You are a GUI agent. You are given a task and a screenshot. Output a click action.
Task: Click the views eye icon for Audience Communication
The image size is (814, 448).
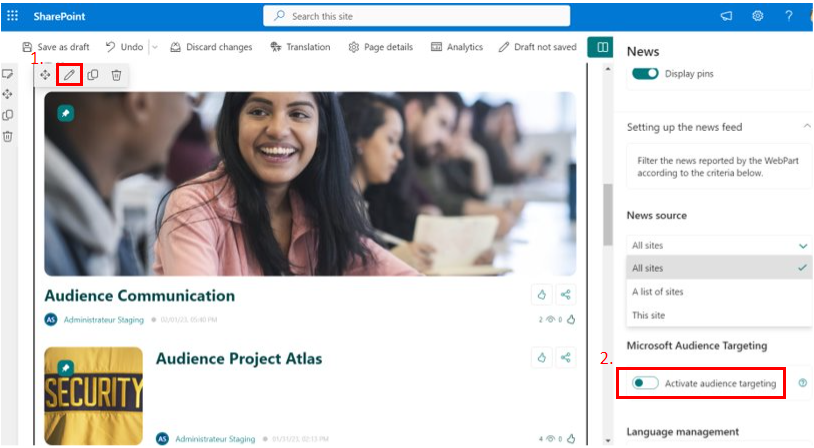pyautogui.click(x=550, y=319)
